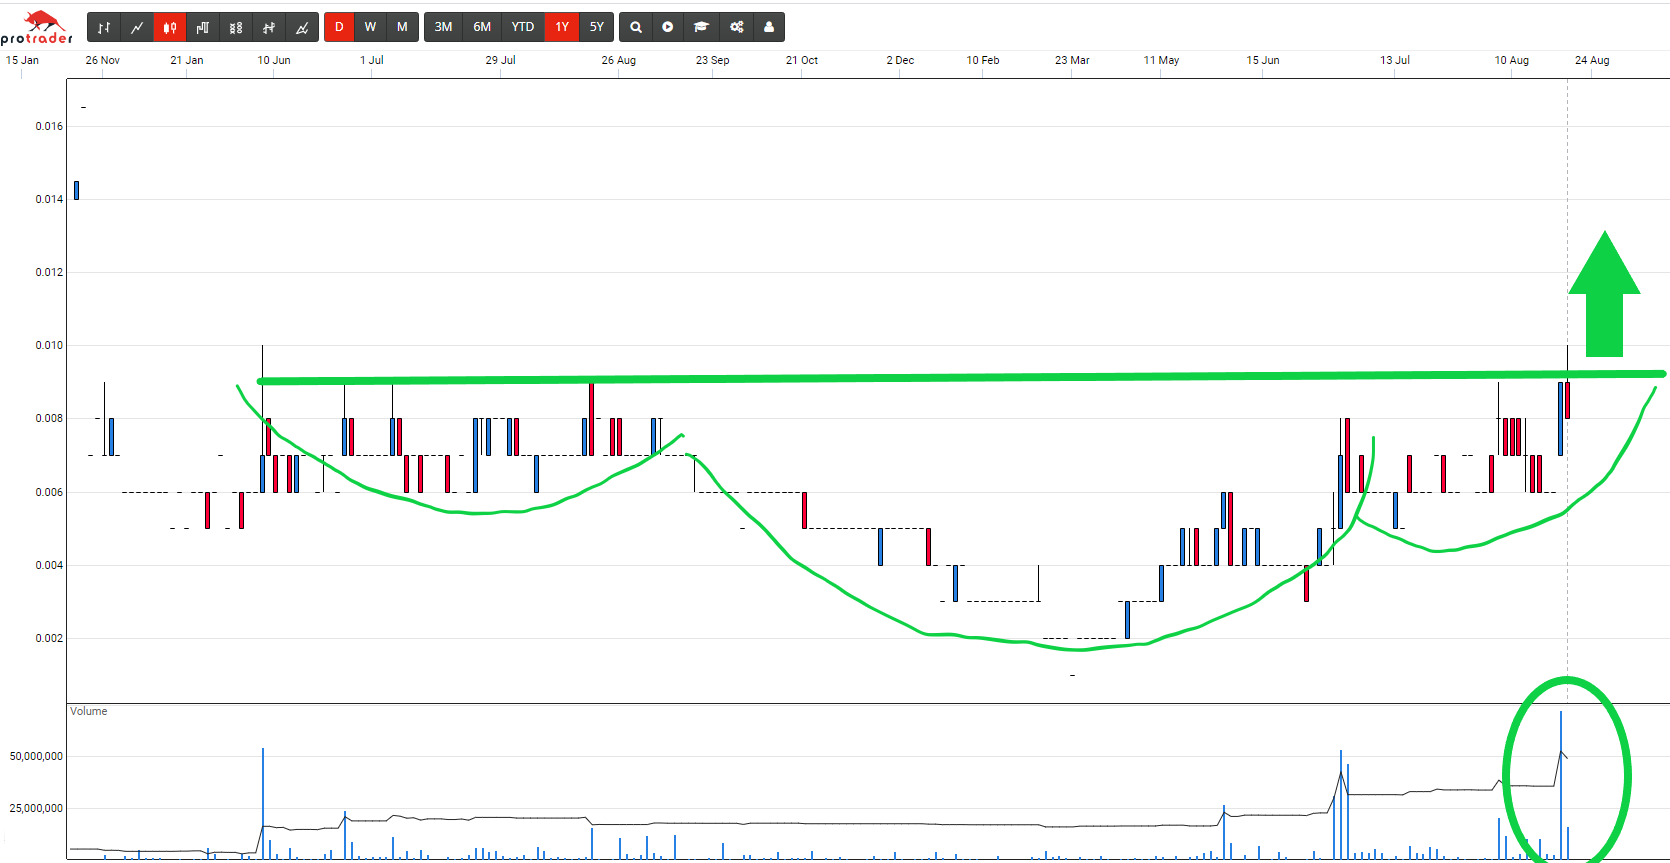Select the OHLC bar chart type
This screenshot has width=1670, height=863.
tap(104, 27)
